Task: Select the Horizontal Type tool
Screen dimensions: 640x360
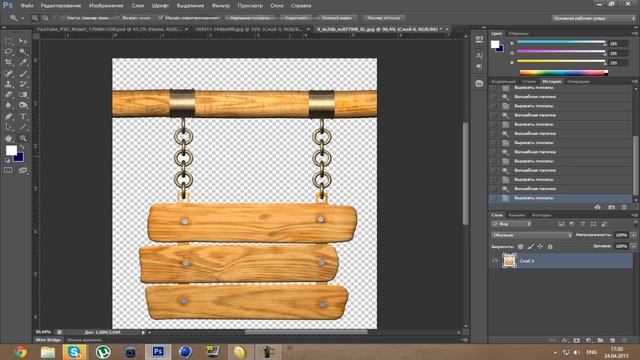Action: [23, 117]
